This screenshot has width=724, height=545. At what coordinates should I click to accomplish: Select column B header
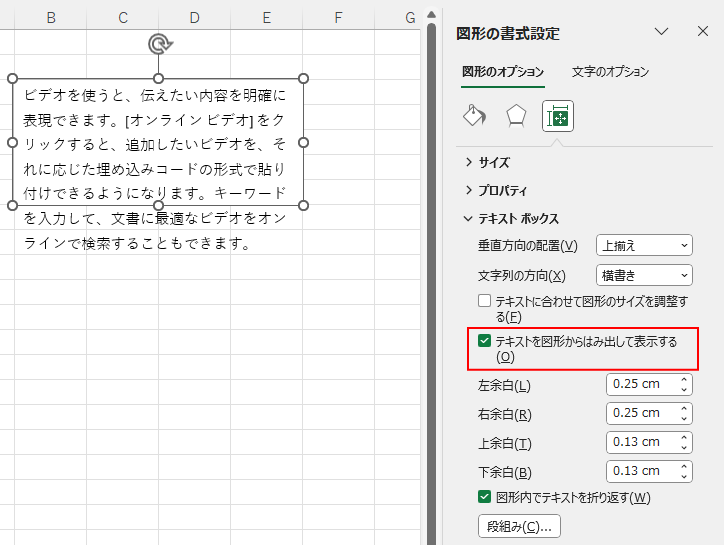(51, 18)
